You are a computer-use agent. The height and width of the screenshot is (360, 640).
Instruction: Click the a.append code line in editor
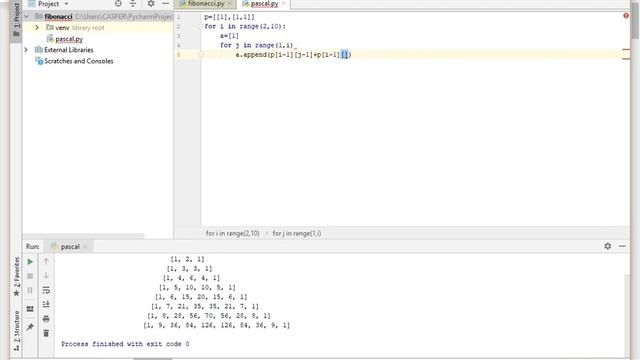pos(293,55)
